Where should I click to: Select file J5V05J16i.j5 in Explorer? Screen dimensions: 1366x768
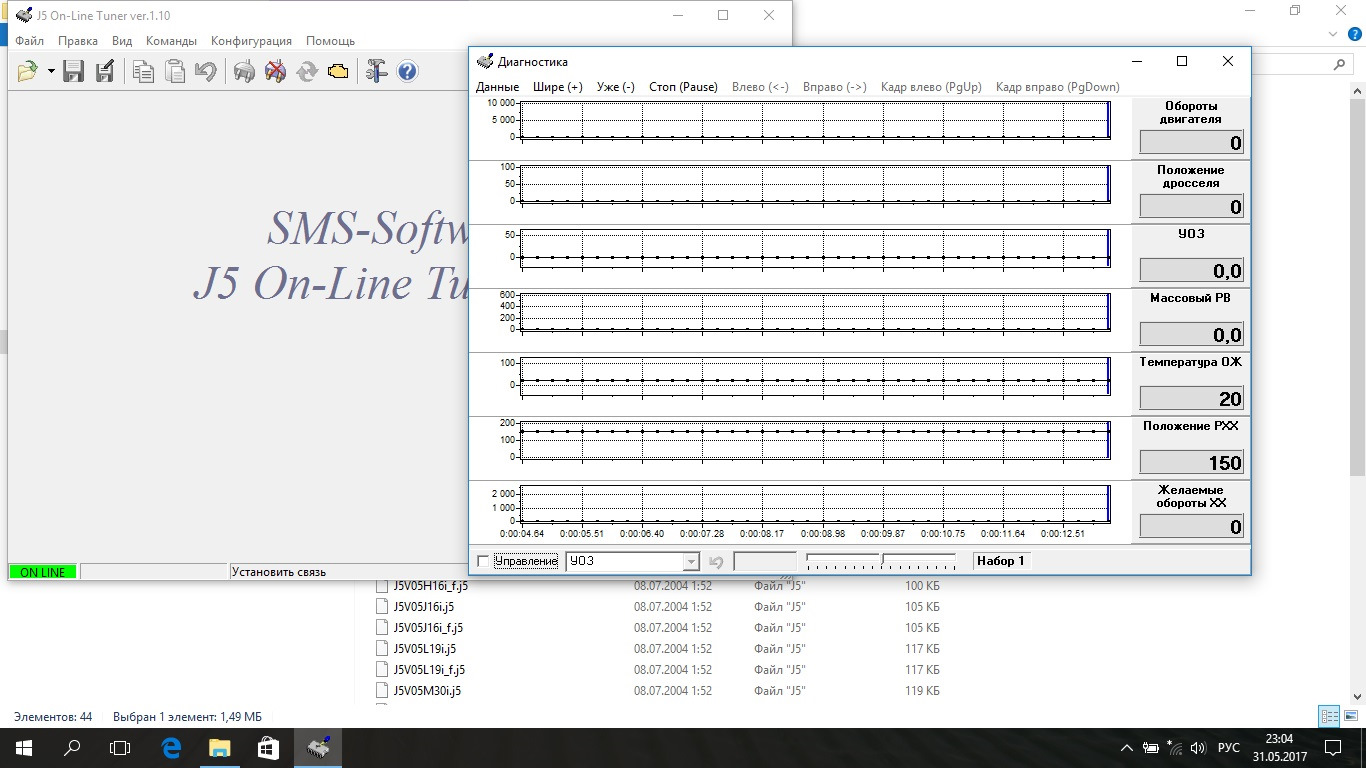point(424,607)
